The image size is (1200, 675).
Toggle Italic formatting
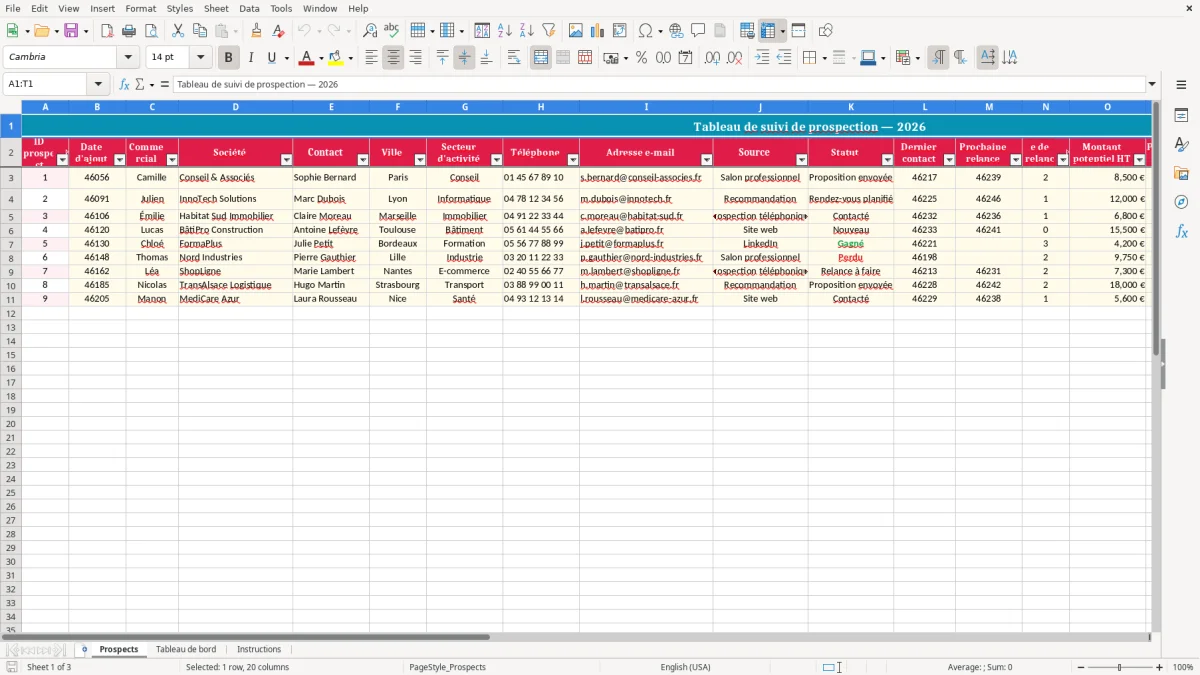[x=251, y=58]
